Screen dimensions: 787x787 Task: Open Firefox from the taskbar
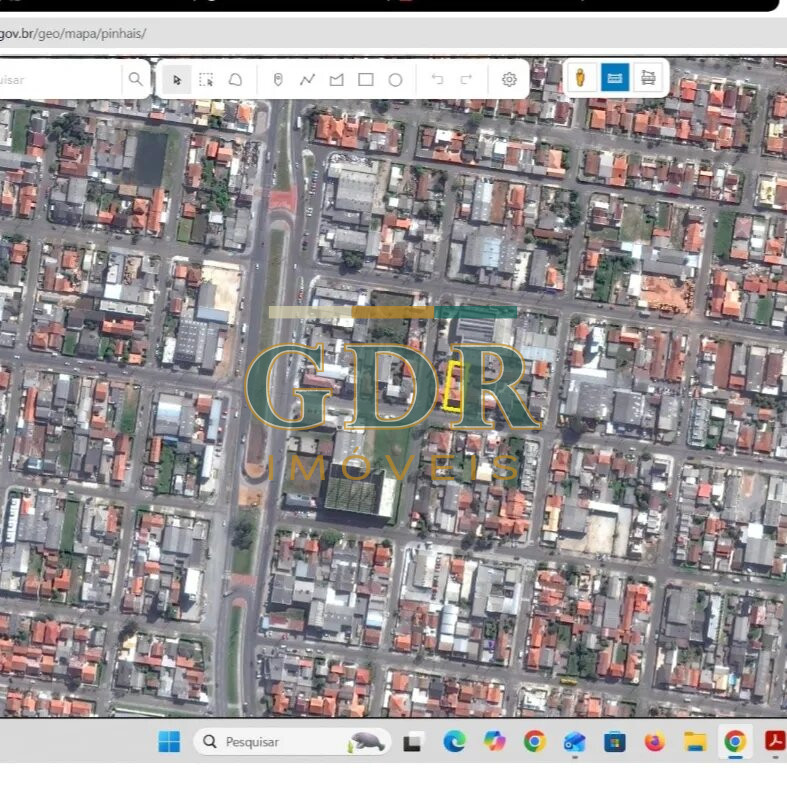(654, 741)
